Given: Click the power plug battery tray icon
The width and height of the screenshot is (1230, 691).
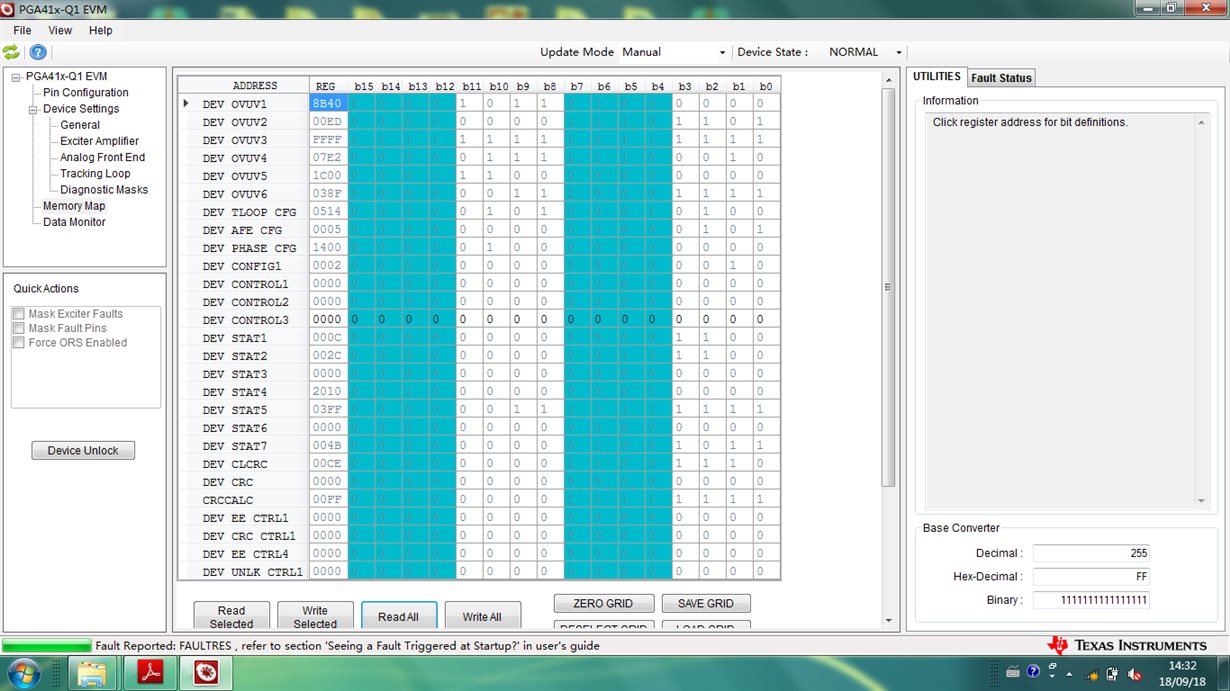Looking at the screenshot, I should (1112, 673).
